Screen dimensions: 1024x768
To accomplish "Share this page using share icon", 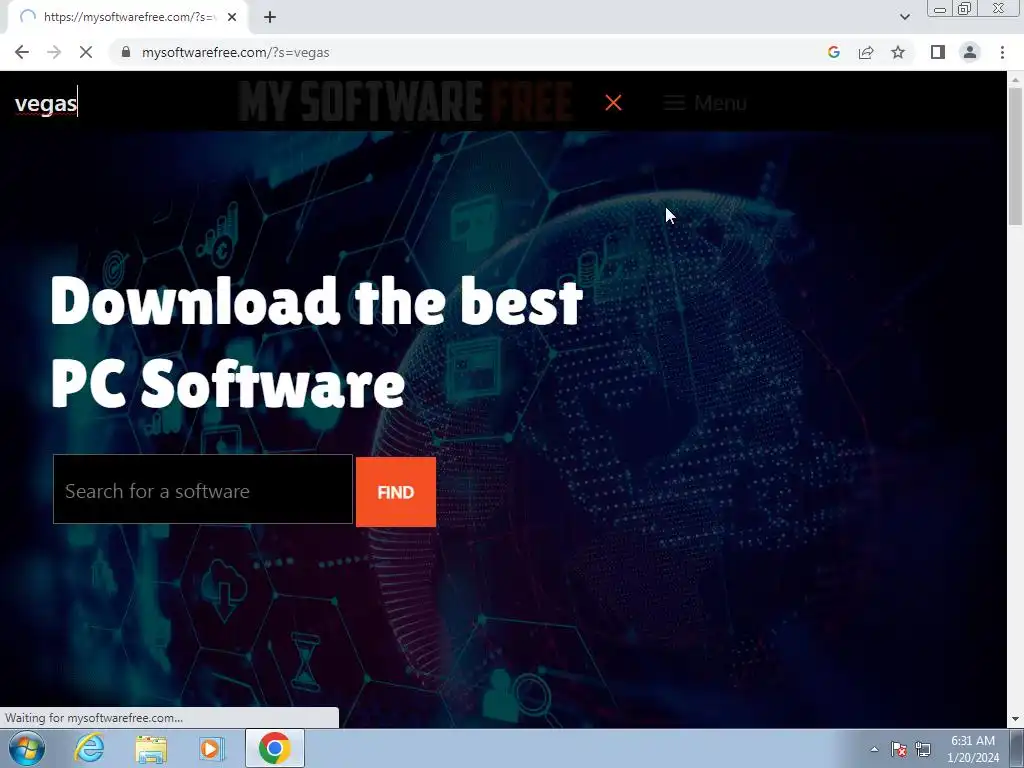I will tap(866, 52).
